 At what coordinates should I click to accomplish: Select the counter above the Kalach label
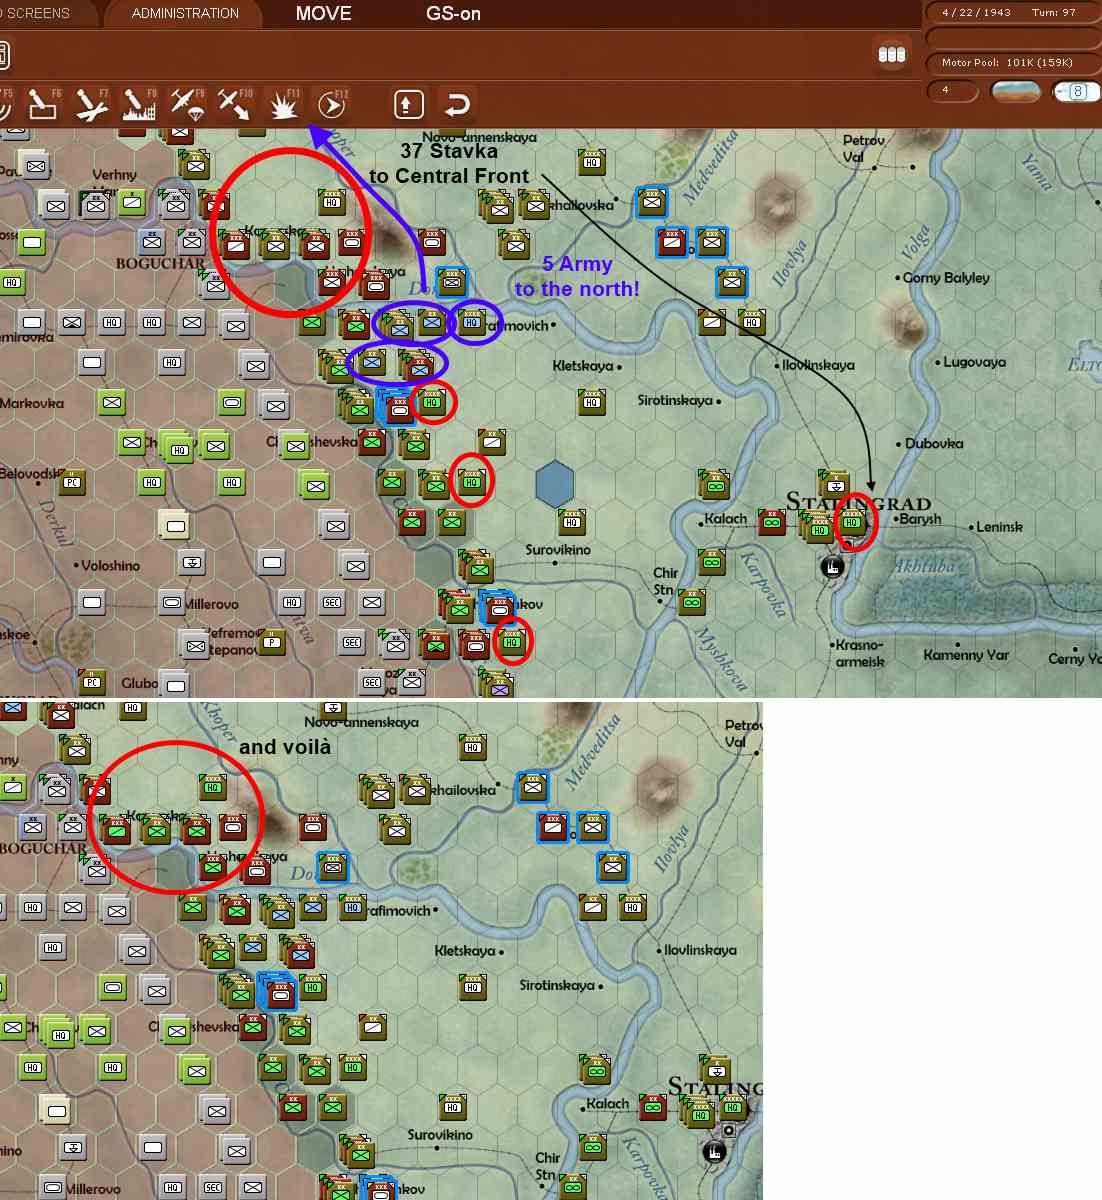pyautogui.click(x=712, y=483)
